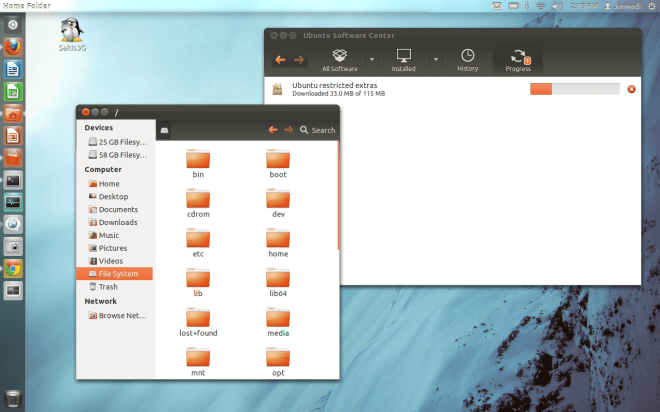This screenshot has height=412, width=660.
Task: Open Firefox from the launcher
Action: click(x=13, y=47)
